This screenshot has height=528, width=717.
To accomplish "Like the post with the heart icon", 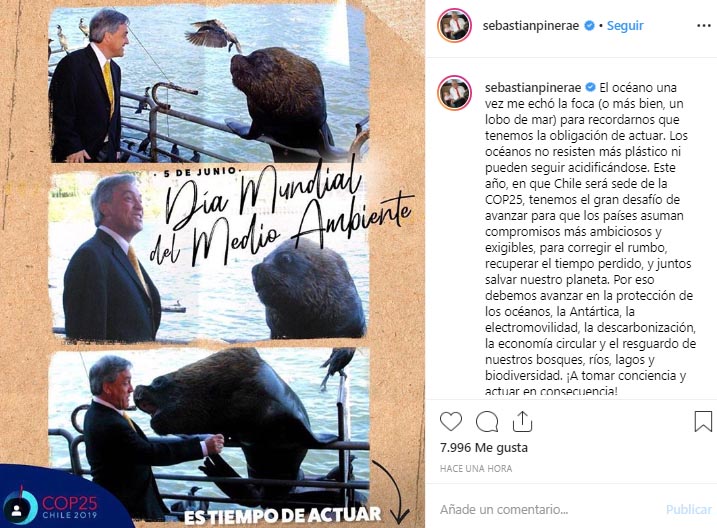I will point(451,421).
